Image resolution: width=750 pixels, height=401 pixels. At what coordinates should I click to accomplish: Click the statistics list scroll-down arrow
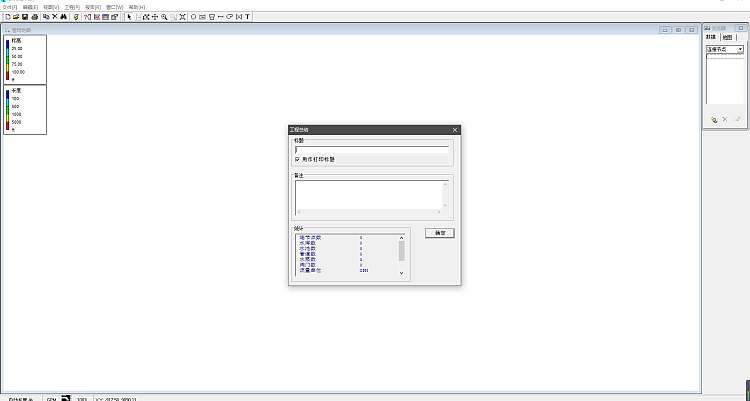pyautogui.click(x=402, y=273)
